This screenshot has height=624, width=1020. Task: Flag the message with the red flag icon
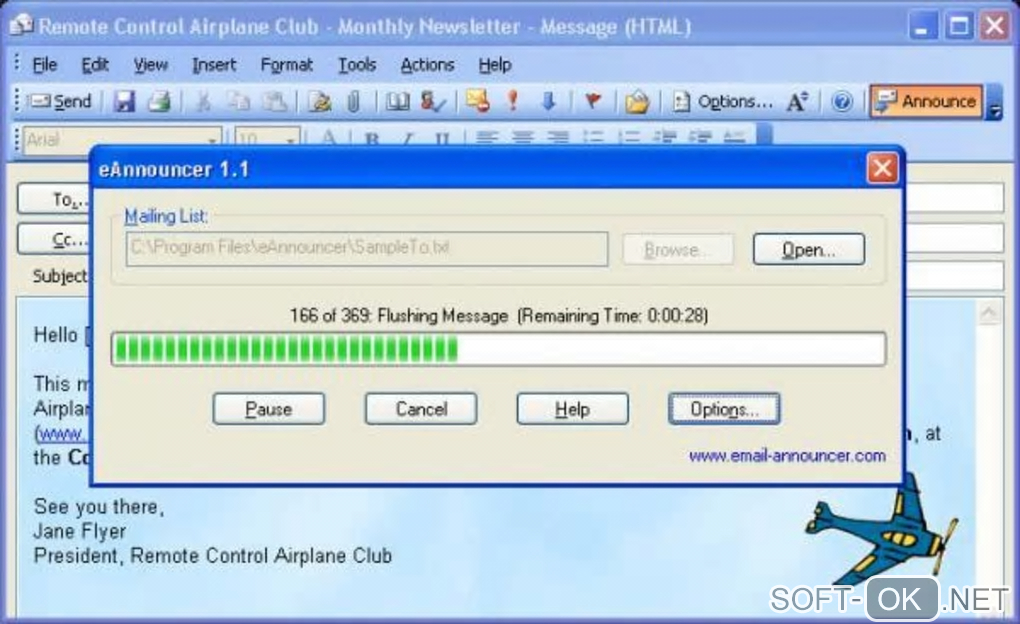(593, 102)
